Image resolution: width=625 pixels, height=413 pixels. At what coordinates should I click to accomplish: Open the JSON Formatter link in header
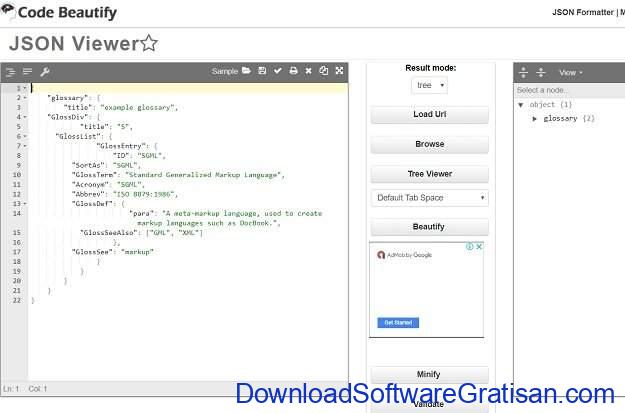583,12
